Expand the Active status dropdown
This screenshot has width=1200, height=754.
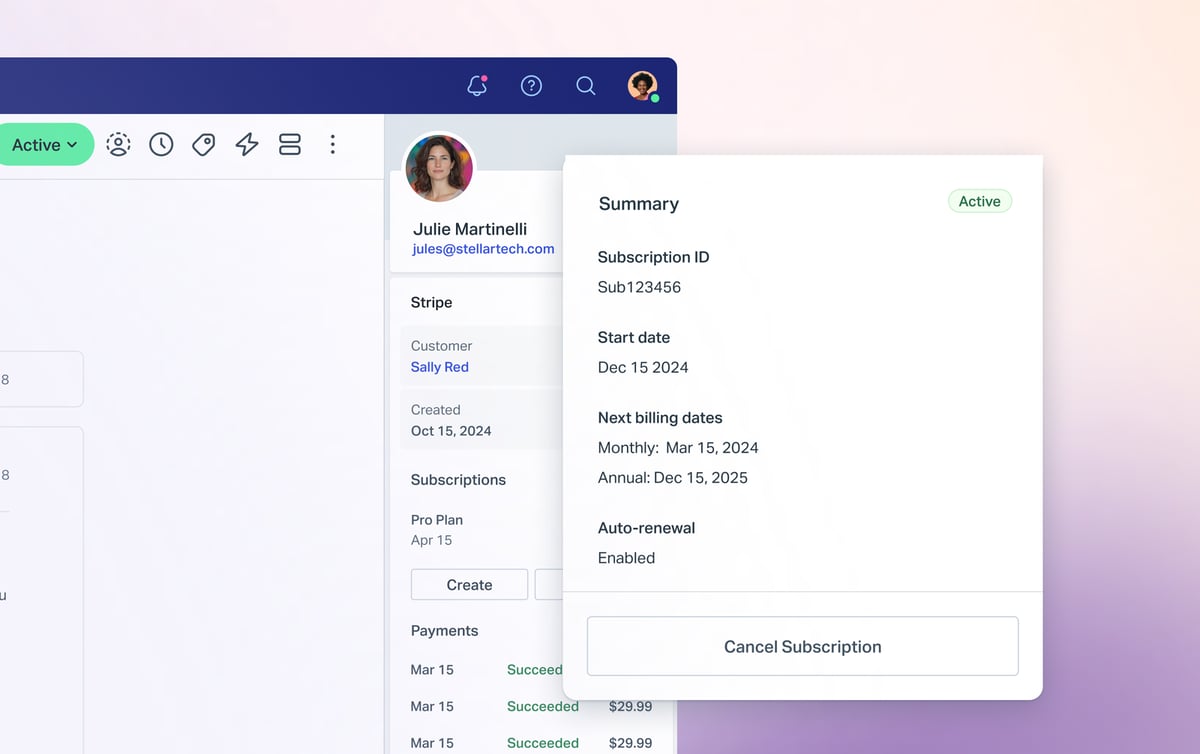click(x=44, y=145)
